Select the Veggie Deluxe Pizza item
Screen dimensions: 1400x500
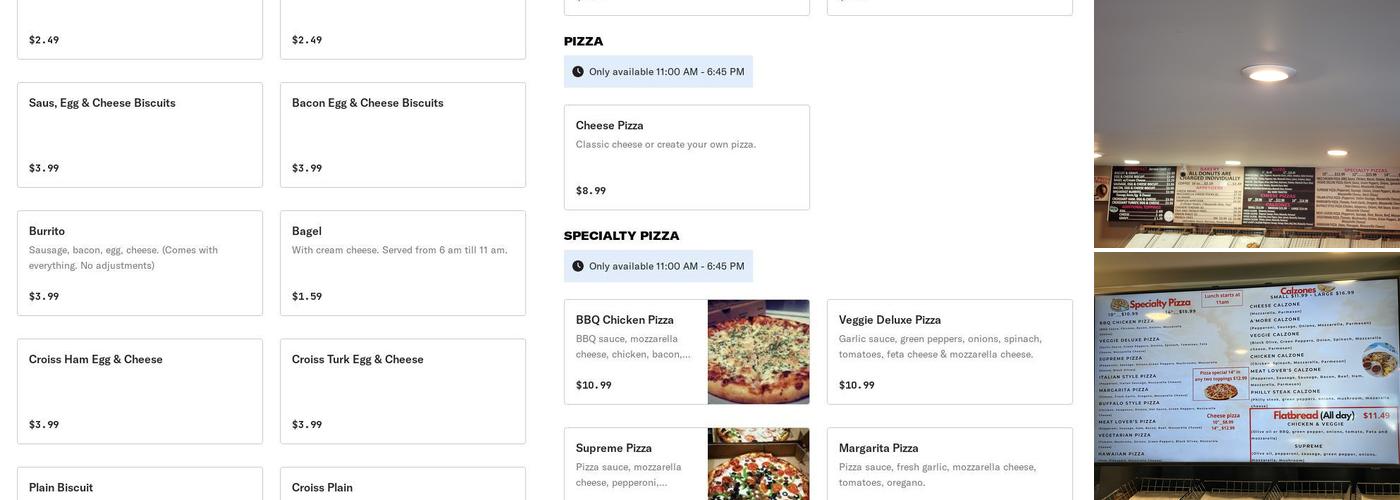[x=949, y=352]
